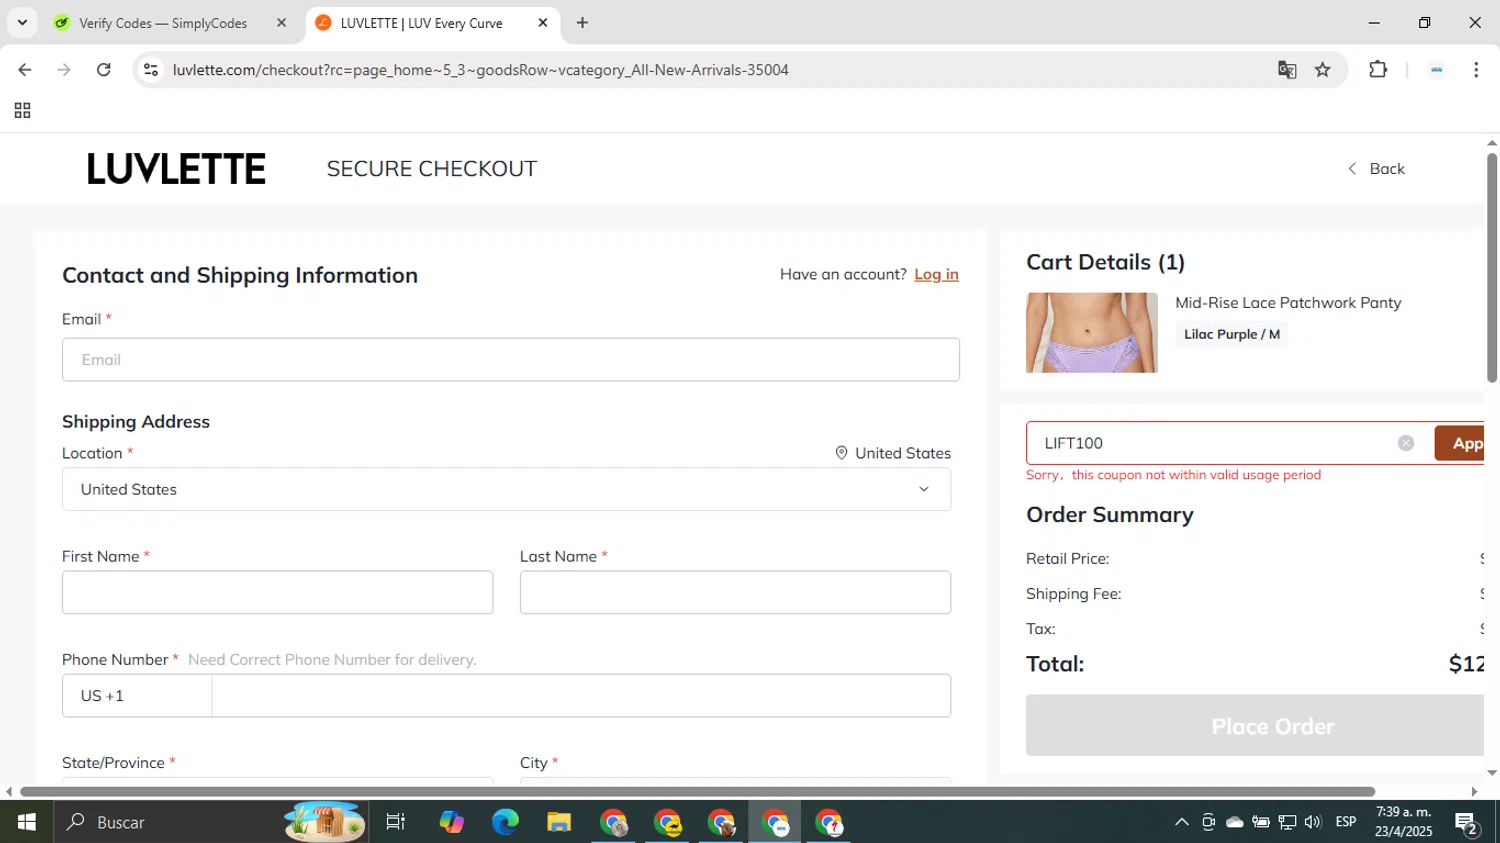Focus the Last Name field
1500x843 pixels.
tap(735, 593)
